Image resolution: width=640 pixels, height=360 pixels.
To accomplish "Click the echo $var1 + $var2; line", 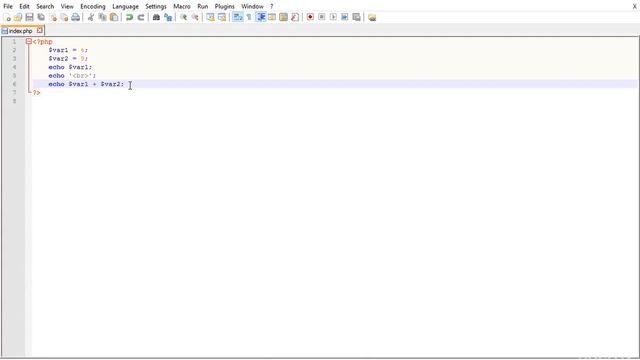I will 86,84.
